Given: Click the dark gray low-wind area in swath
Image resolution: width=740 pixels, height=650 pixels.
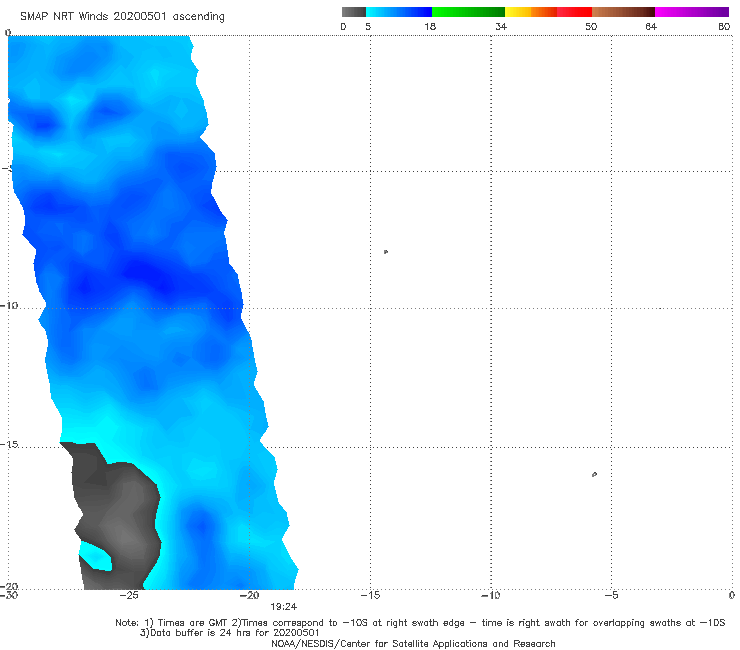Looking at the screenshot, I should click(118, 517).
